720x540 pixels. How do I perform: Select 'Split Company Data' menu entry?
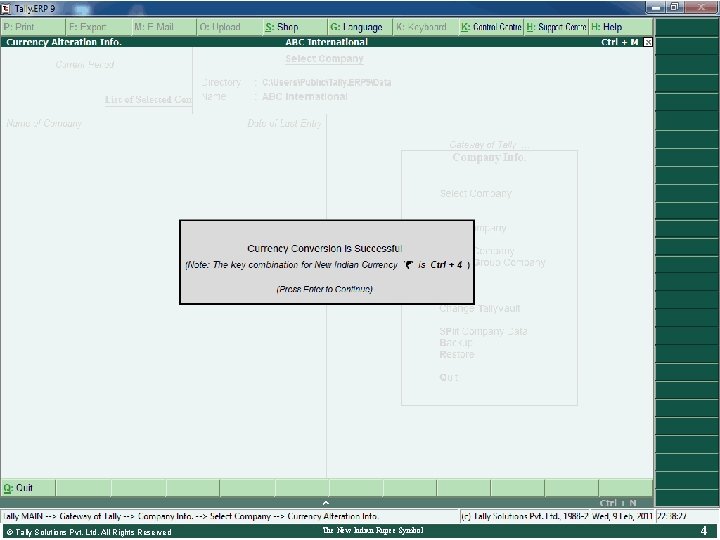(483, 332)
